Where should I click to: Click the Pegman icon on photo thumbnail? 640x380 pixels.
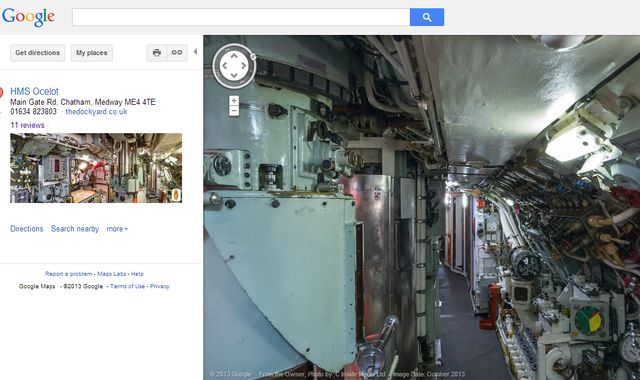pos(176,195)
